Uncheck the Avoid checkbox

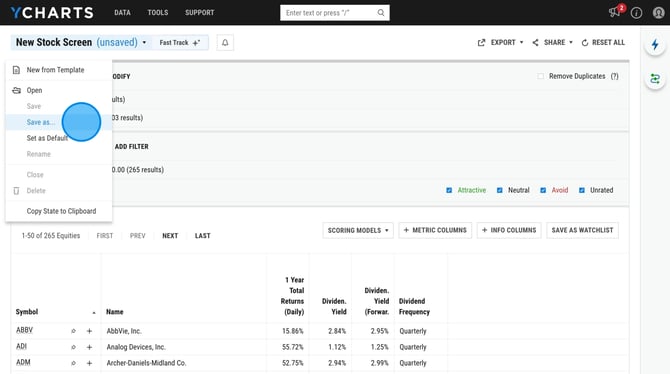pos(543,190)
